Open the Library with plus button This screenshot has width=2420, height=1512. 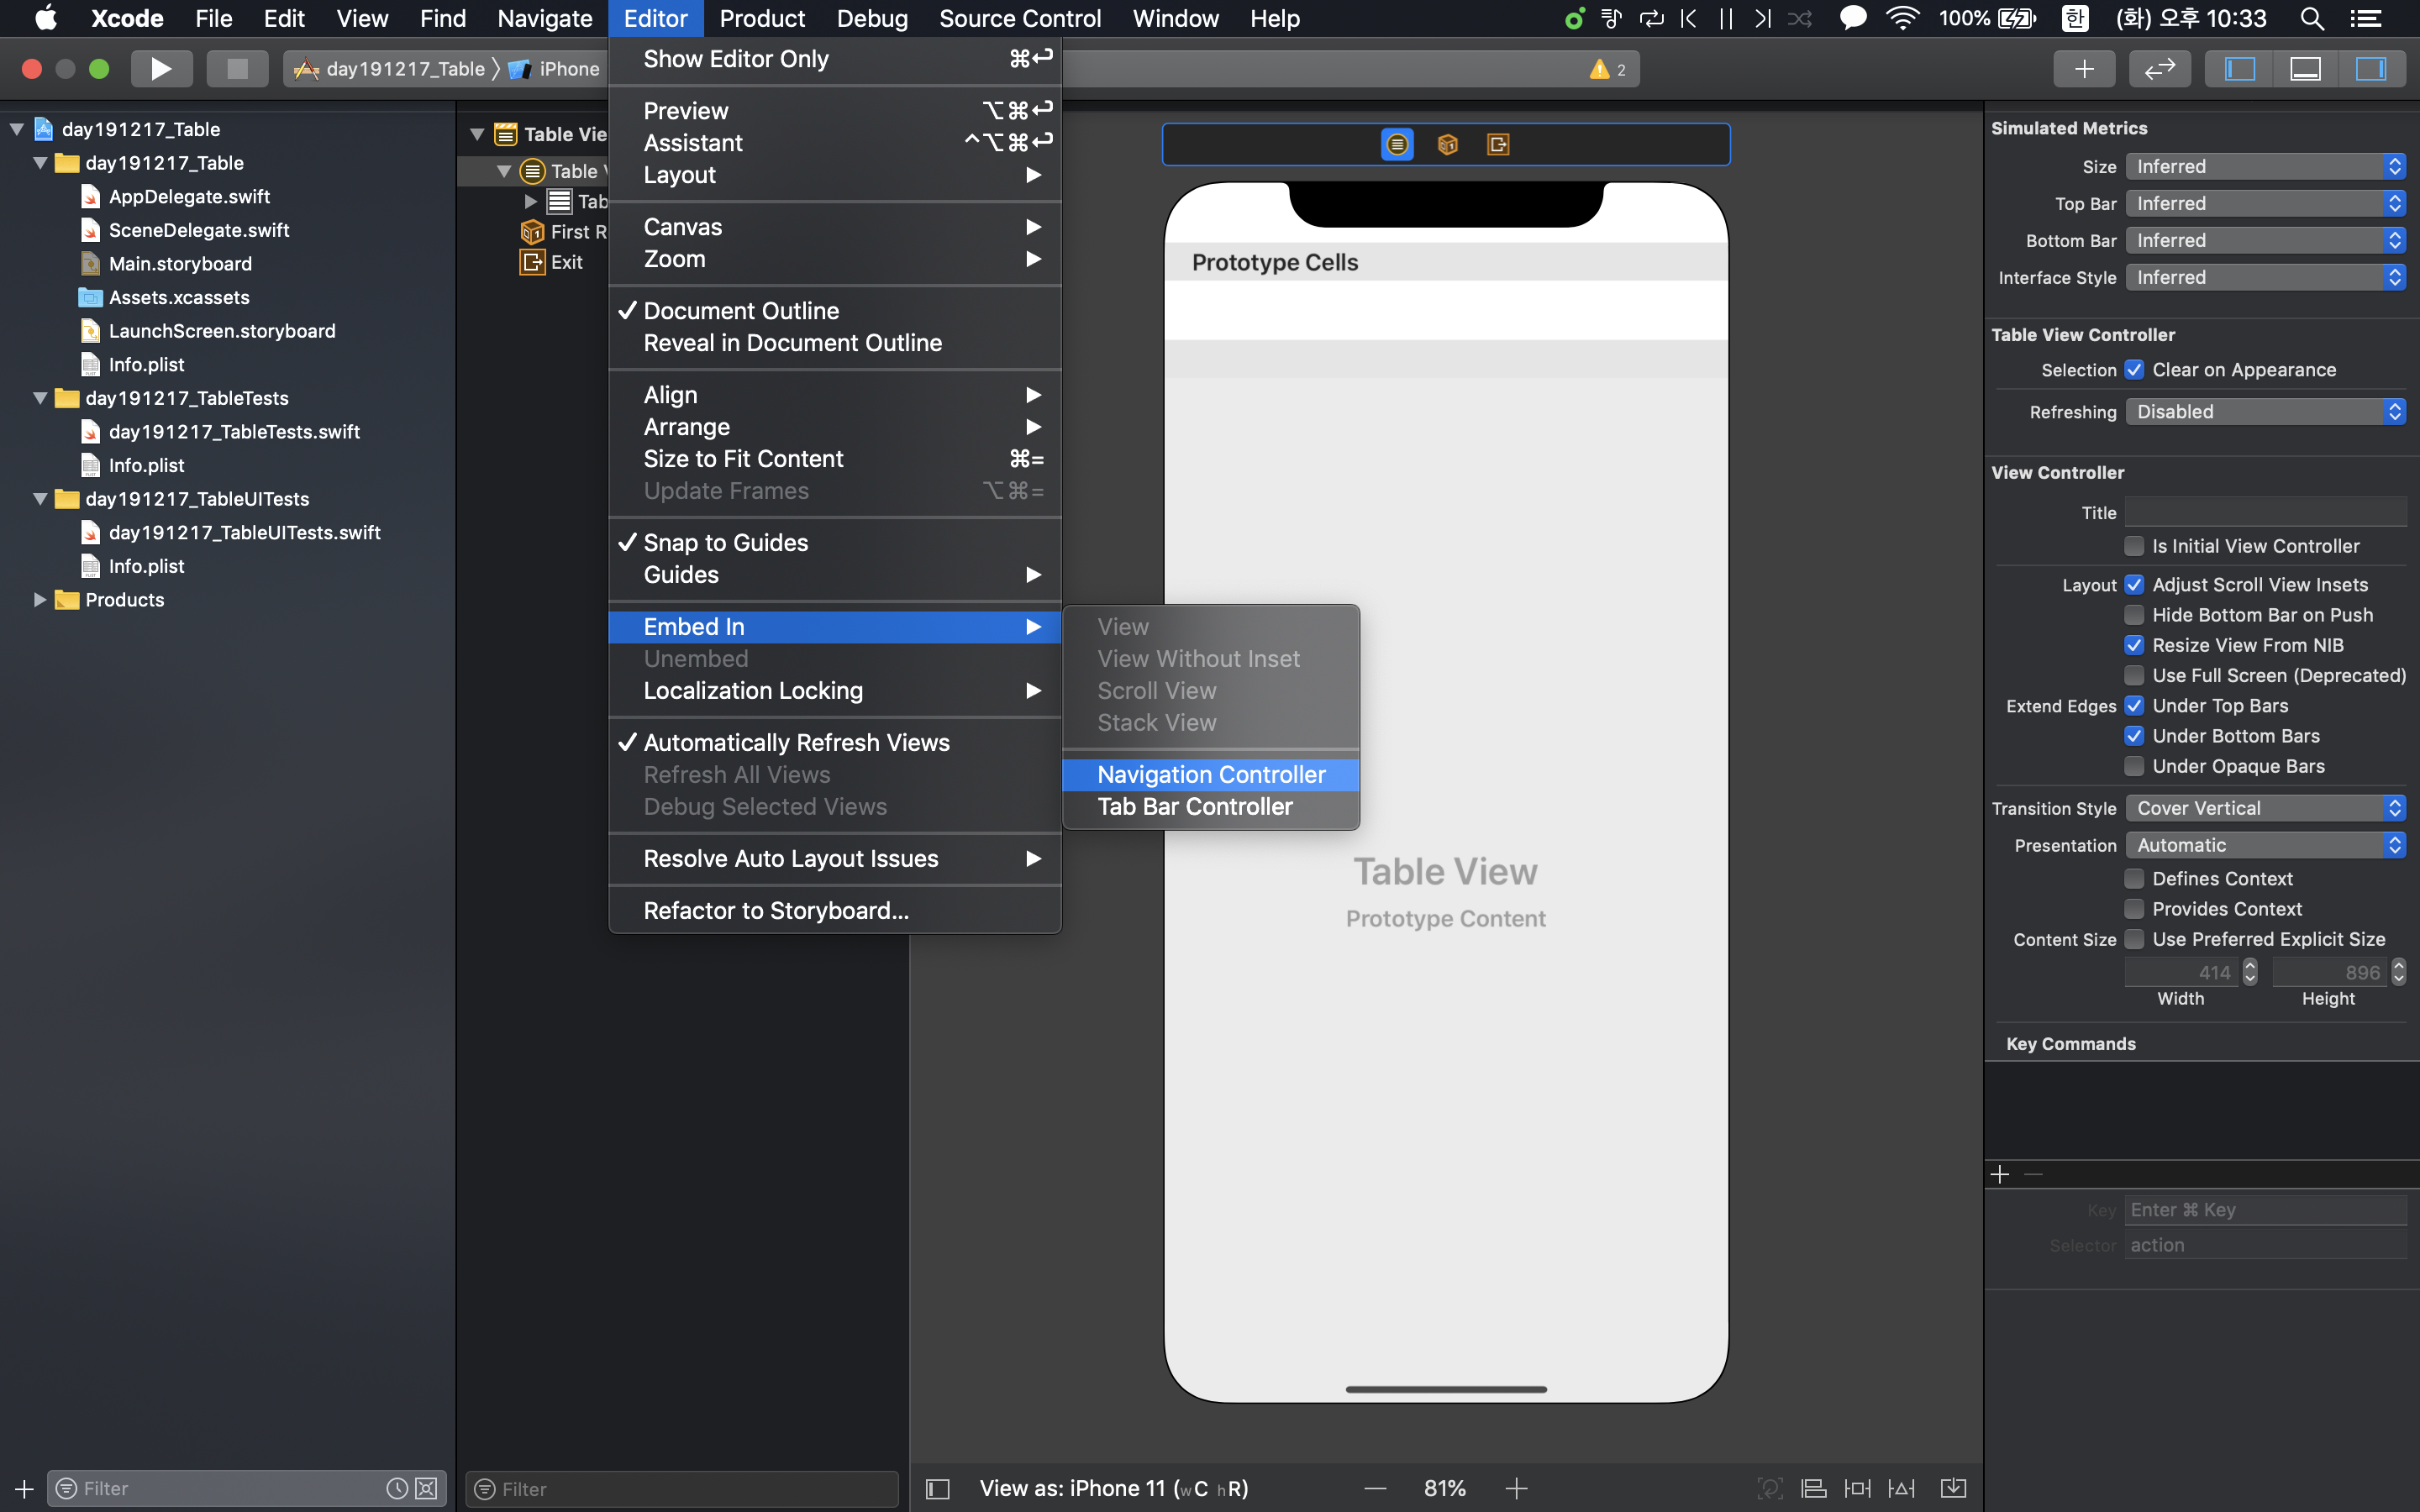tap(2084, 68)
